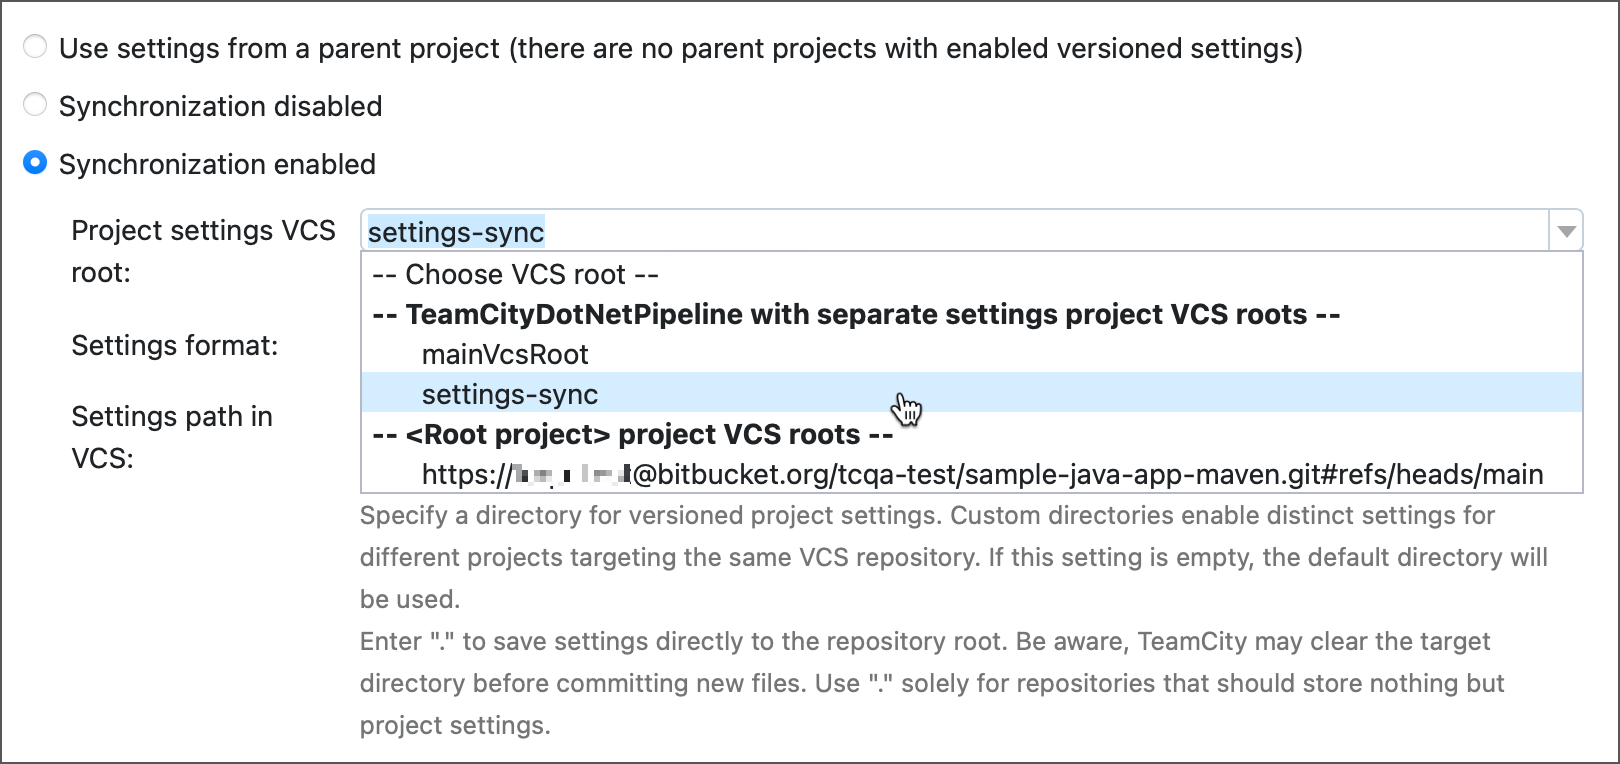Choose the highlighted settings-sync list option

point(510,394)
